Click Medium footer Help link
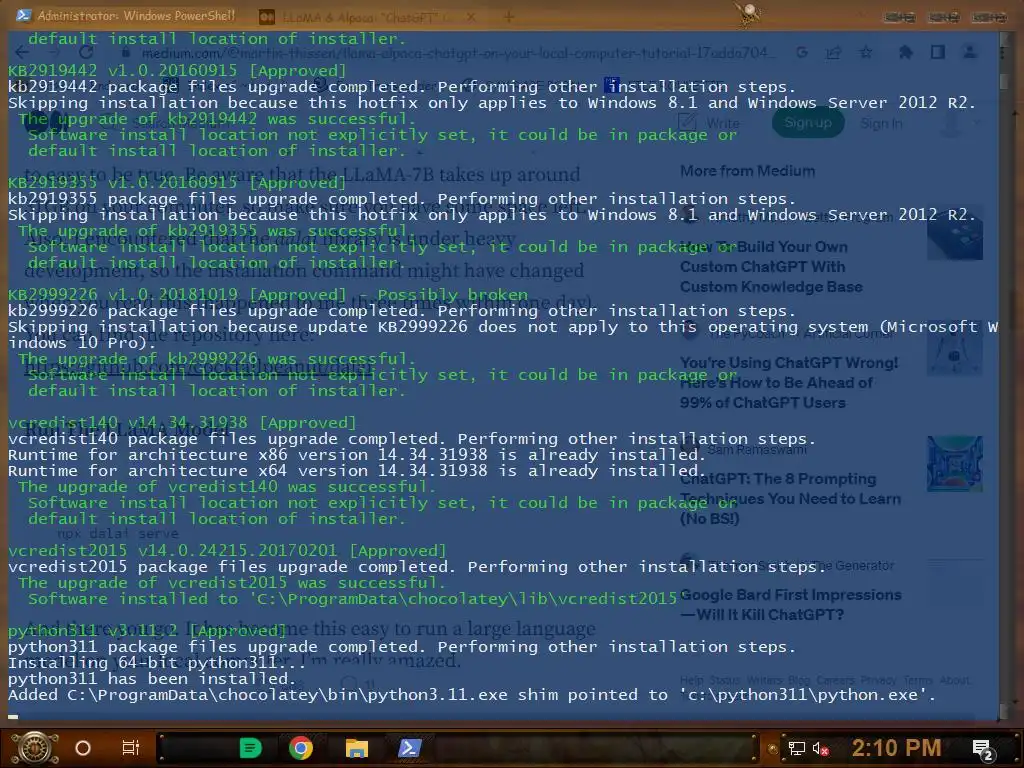 [692, 680]
